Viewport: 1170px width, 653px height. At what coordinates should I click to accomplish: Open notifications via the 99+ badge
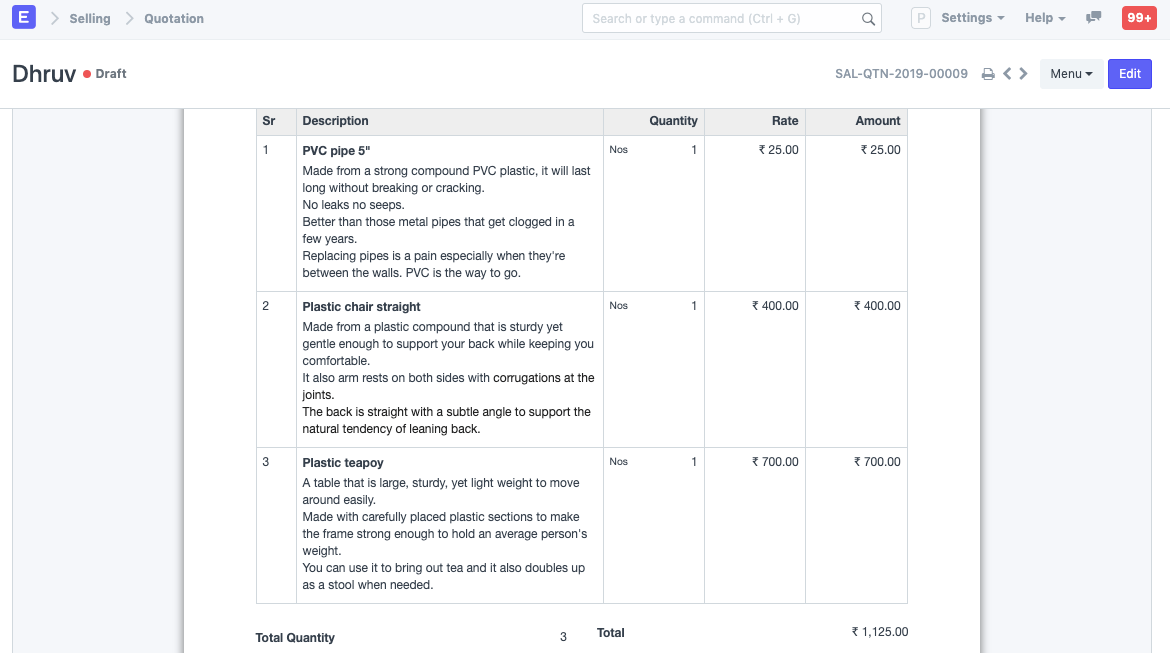1139,17
